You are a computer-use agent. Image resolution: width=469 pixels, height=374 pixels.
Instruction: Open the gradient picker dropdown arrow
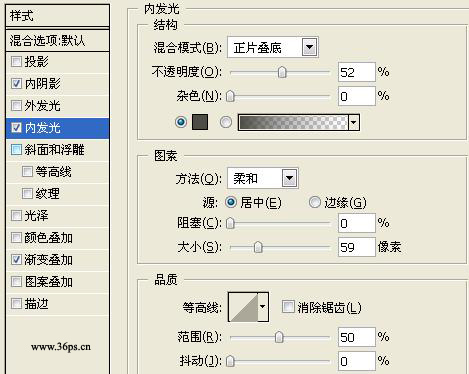354,122
